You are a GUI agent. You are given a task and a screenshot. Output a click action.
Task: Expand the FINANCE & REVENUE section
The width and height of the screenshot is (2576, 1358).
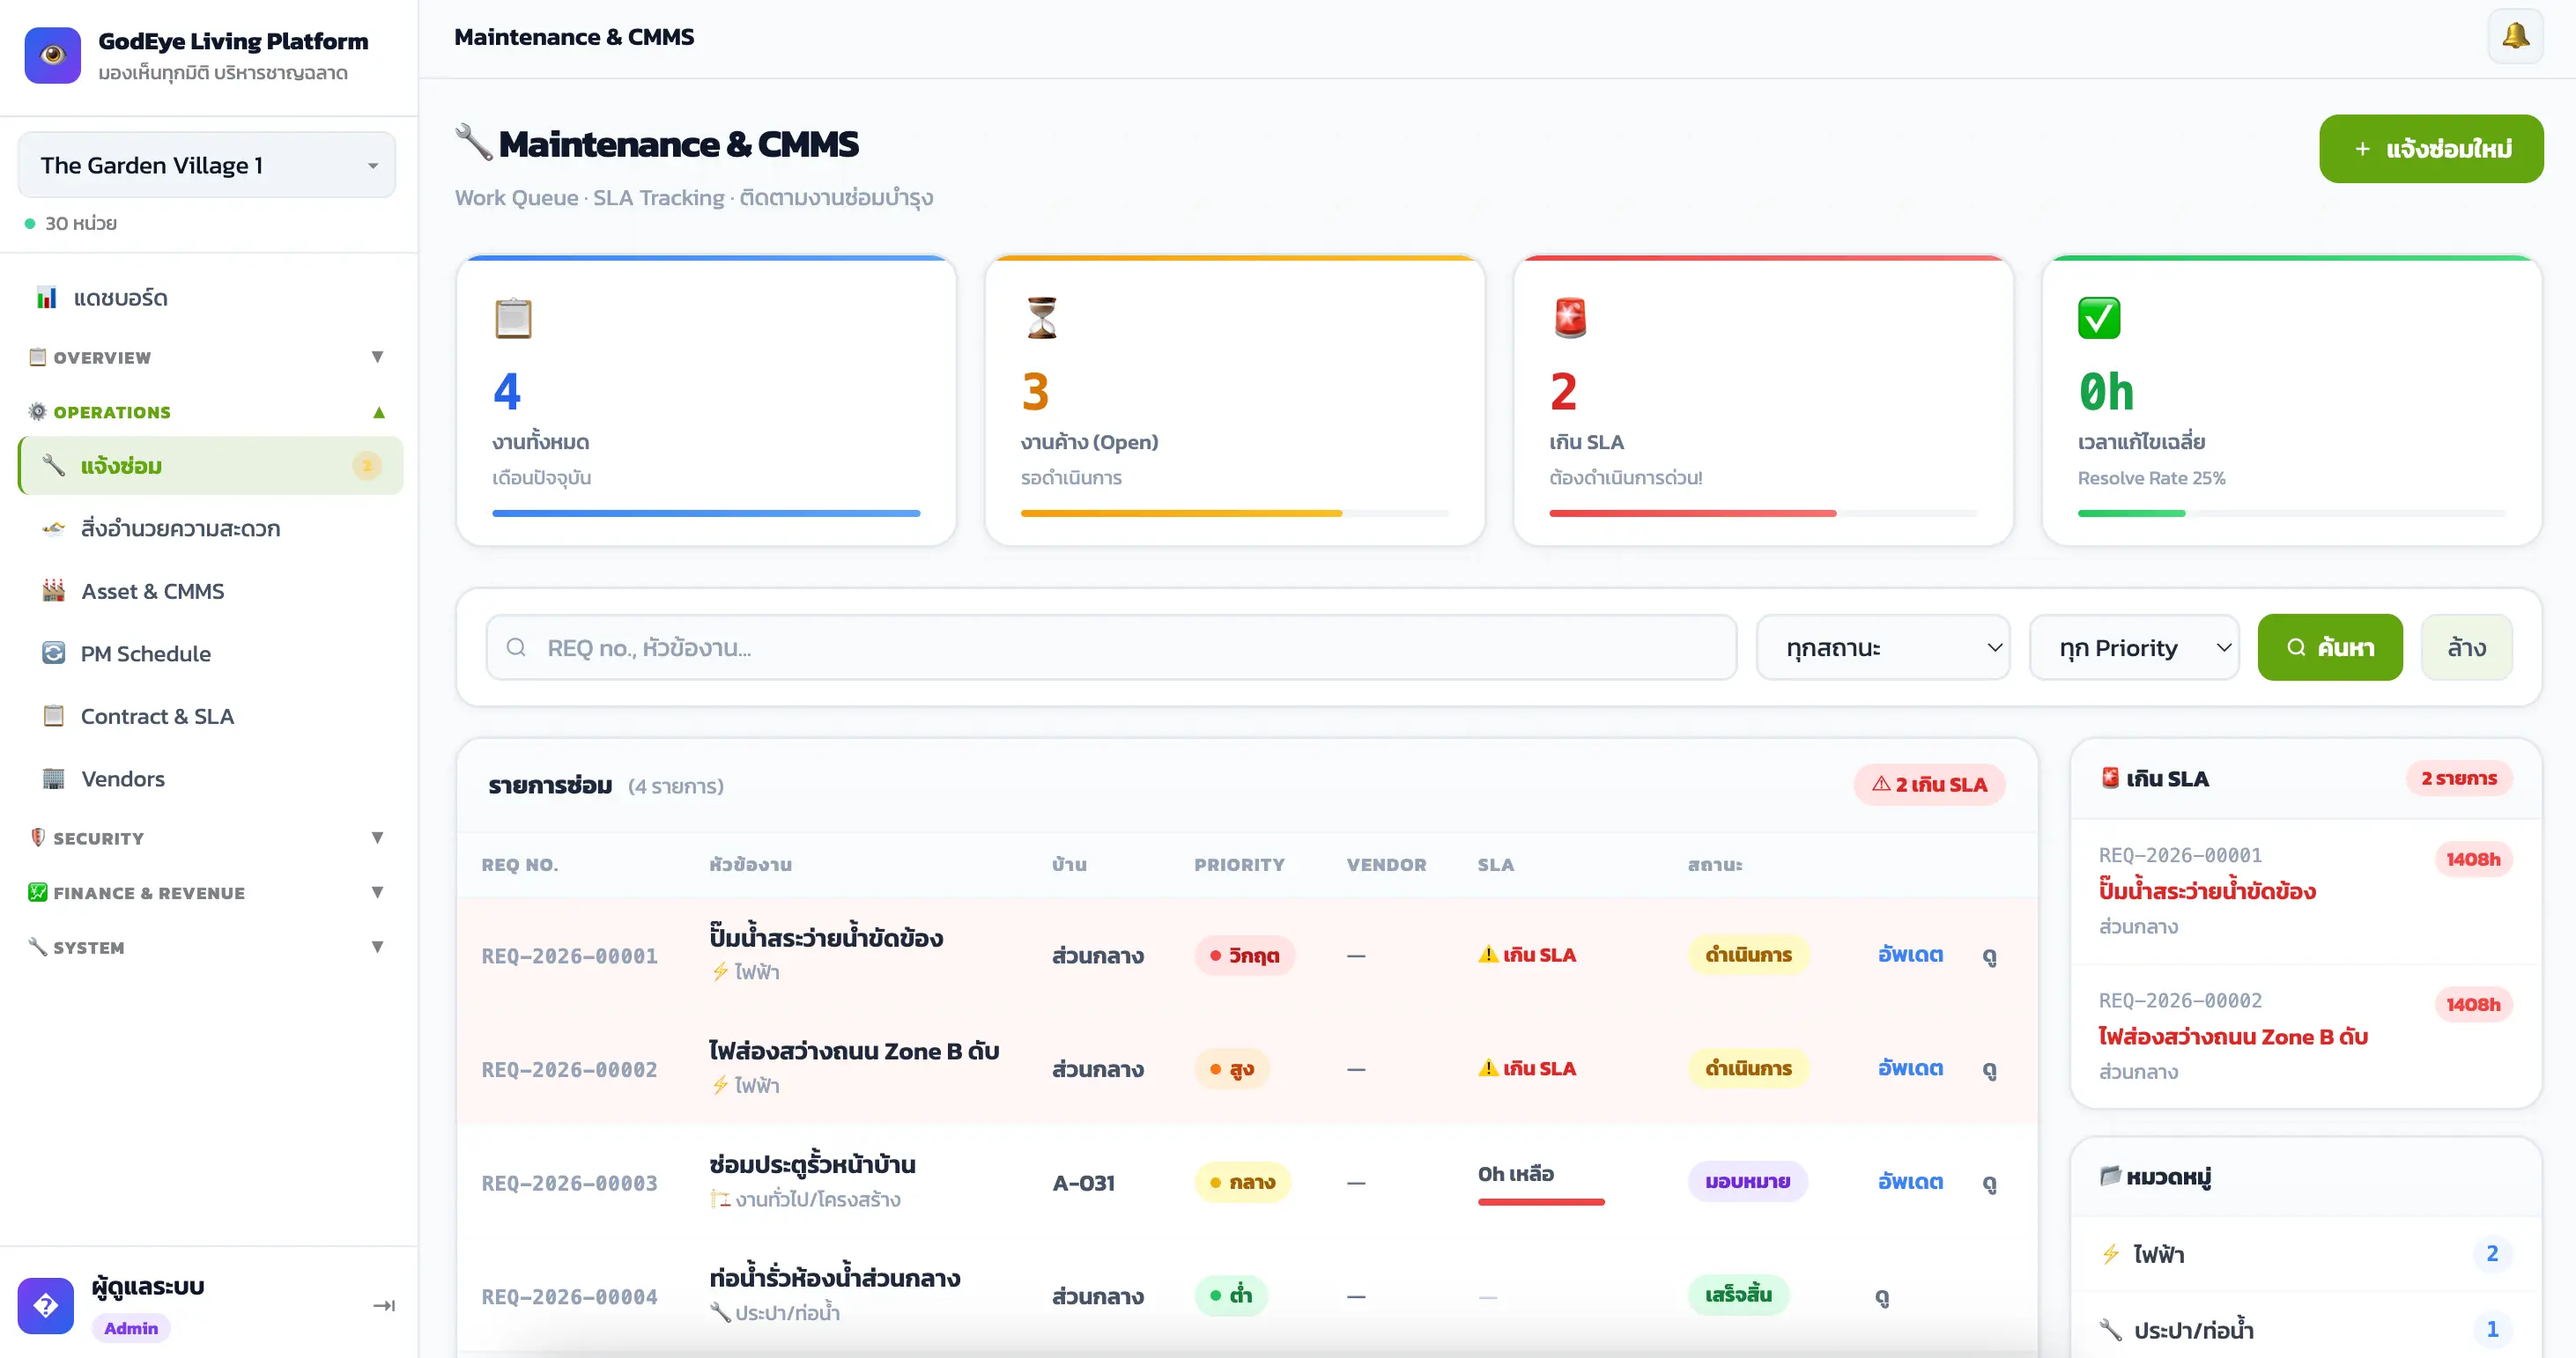[207, 893]
